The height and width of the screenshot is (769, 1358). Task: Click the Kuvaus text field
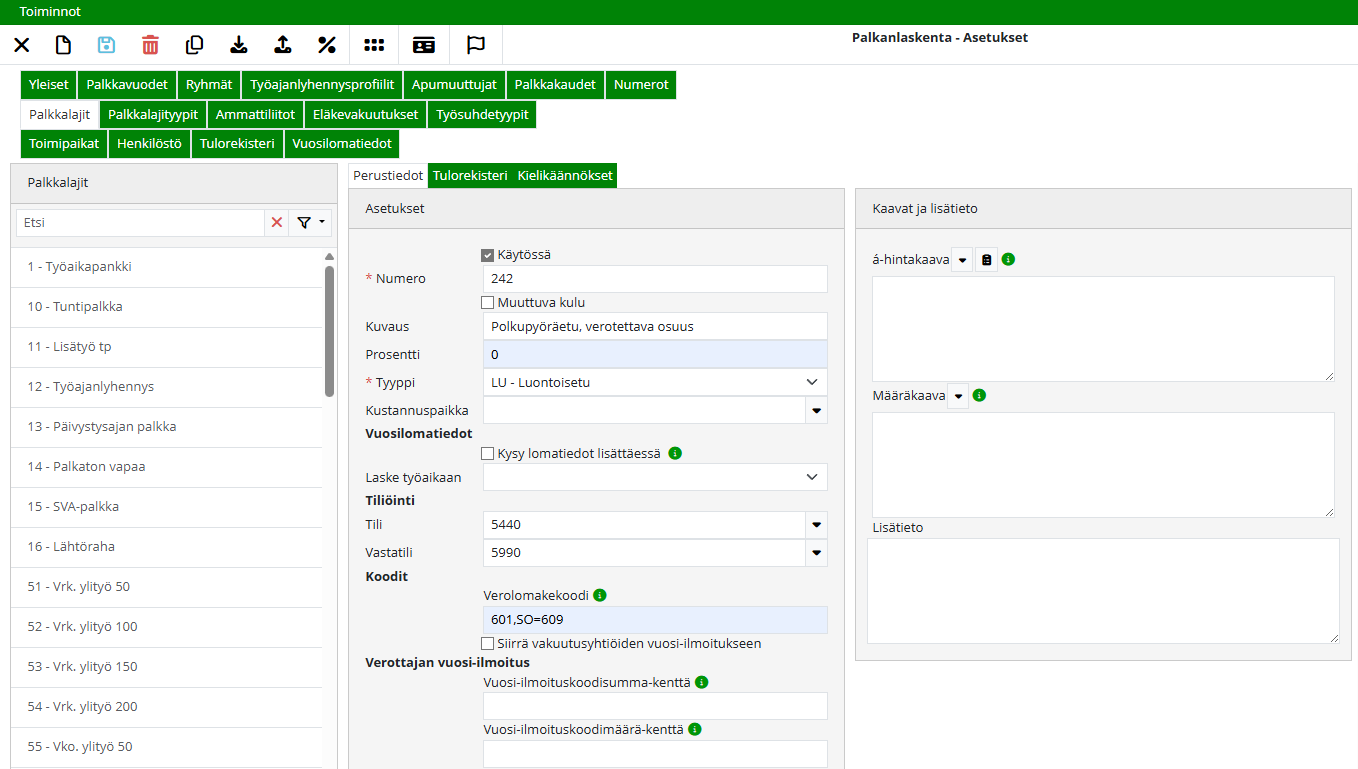tap(655, 326)
